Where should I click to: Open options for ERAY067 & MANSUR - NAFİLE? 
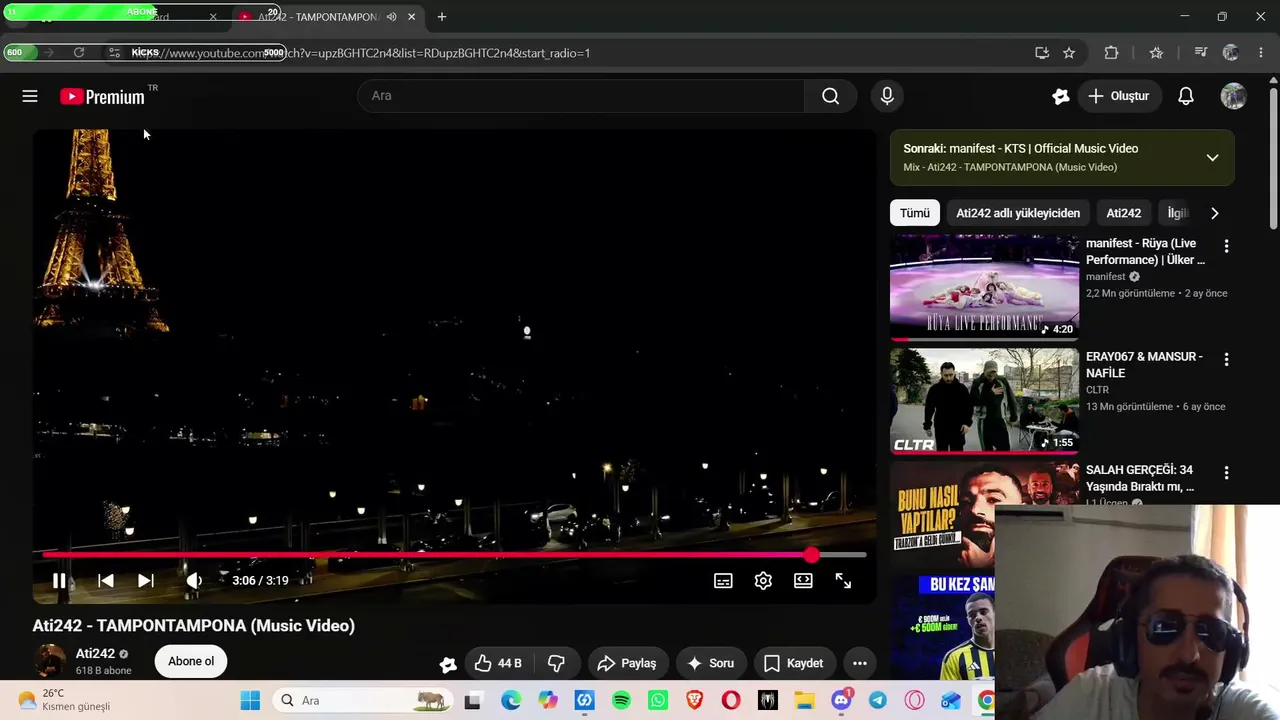click(x=1226, y=359)
